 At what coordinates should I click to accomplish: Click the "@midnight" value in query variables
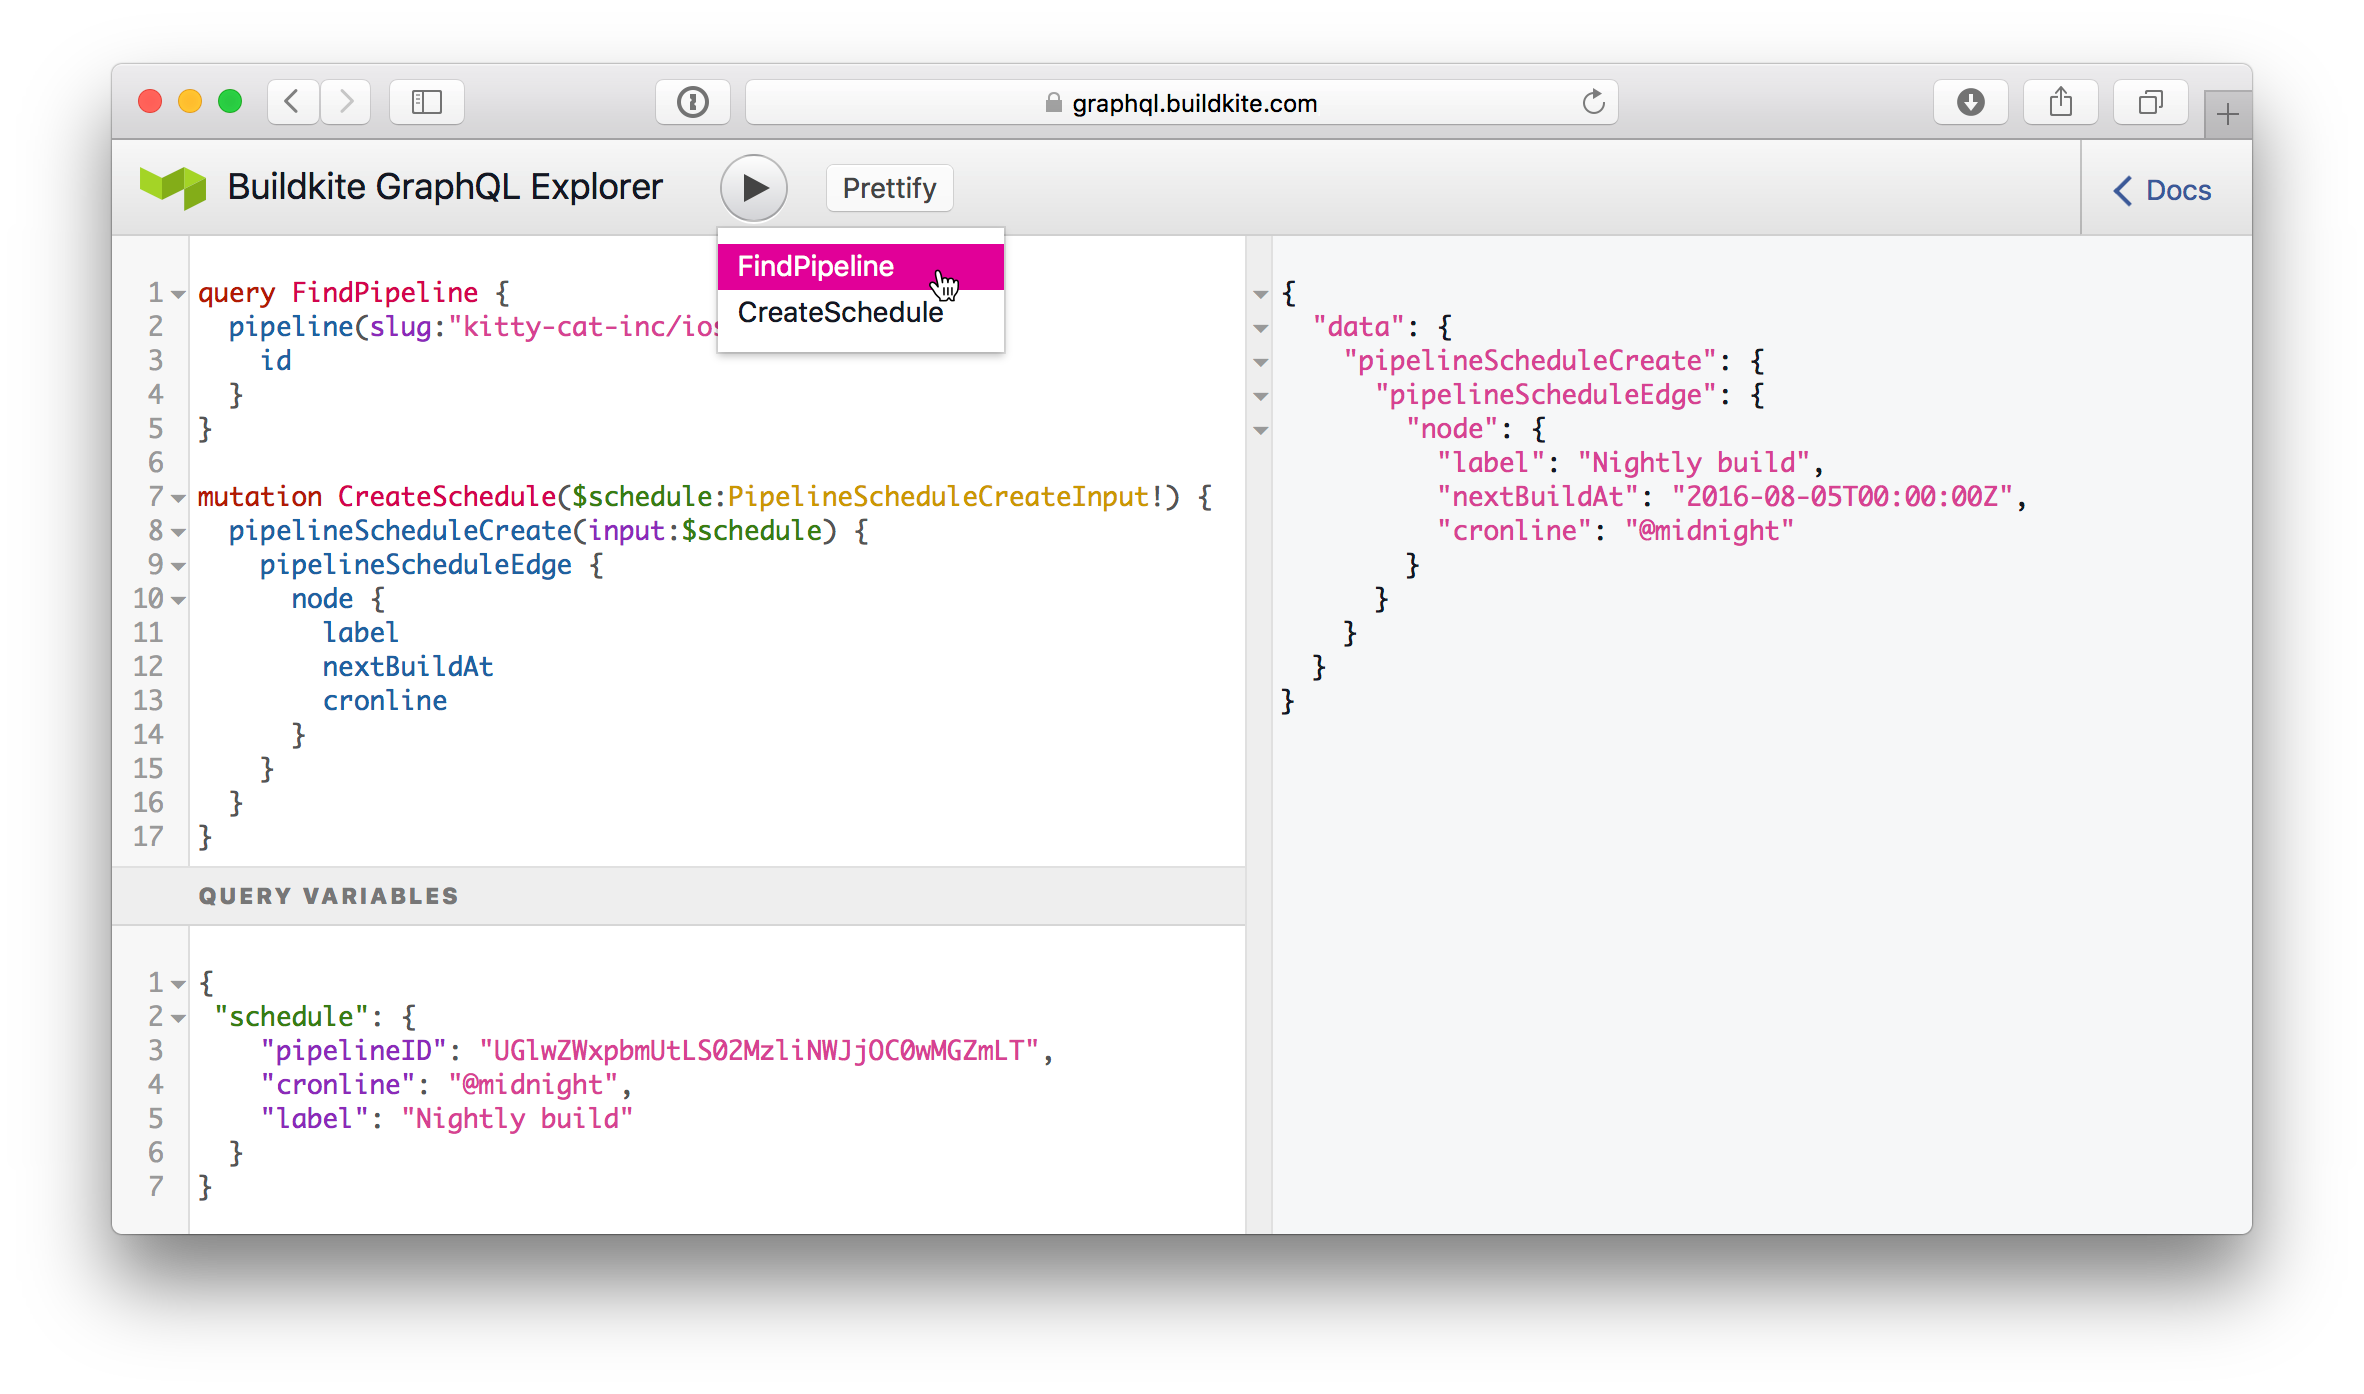[x=533, y=1084]
